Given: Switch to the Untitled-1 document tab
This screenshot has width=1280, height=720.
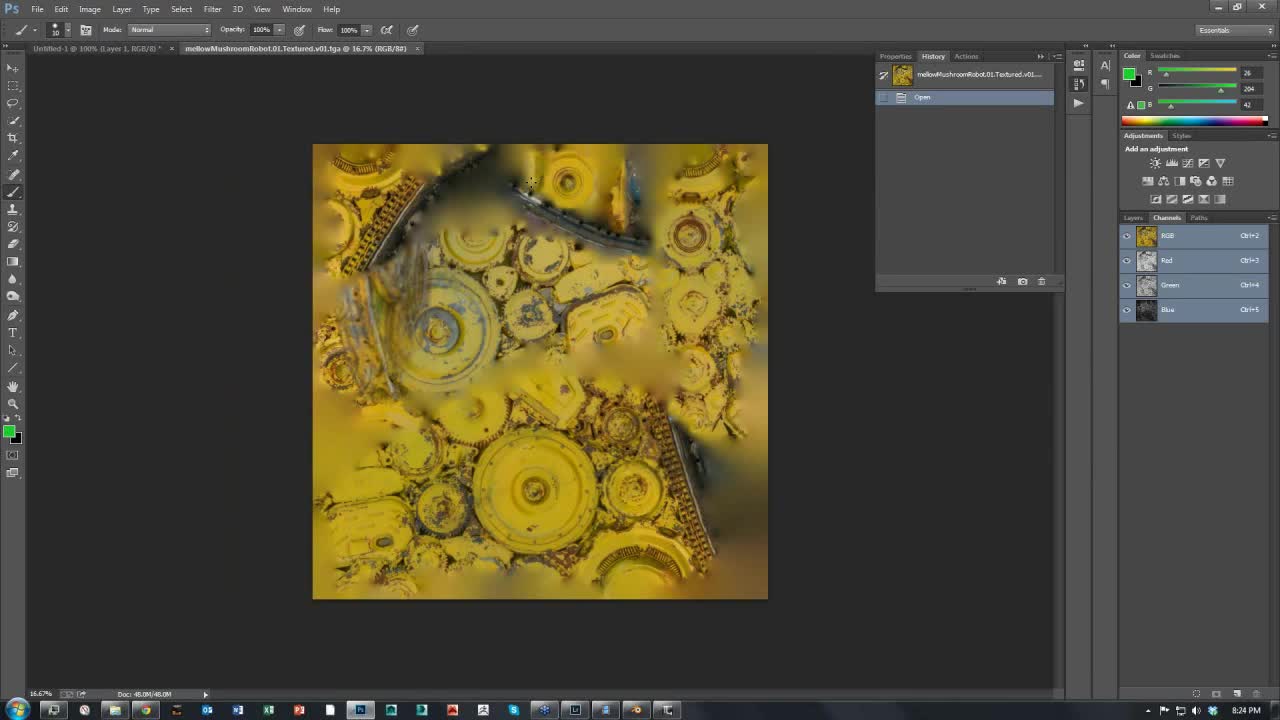Looking at the screenshot, I should point(97,48).
